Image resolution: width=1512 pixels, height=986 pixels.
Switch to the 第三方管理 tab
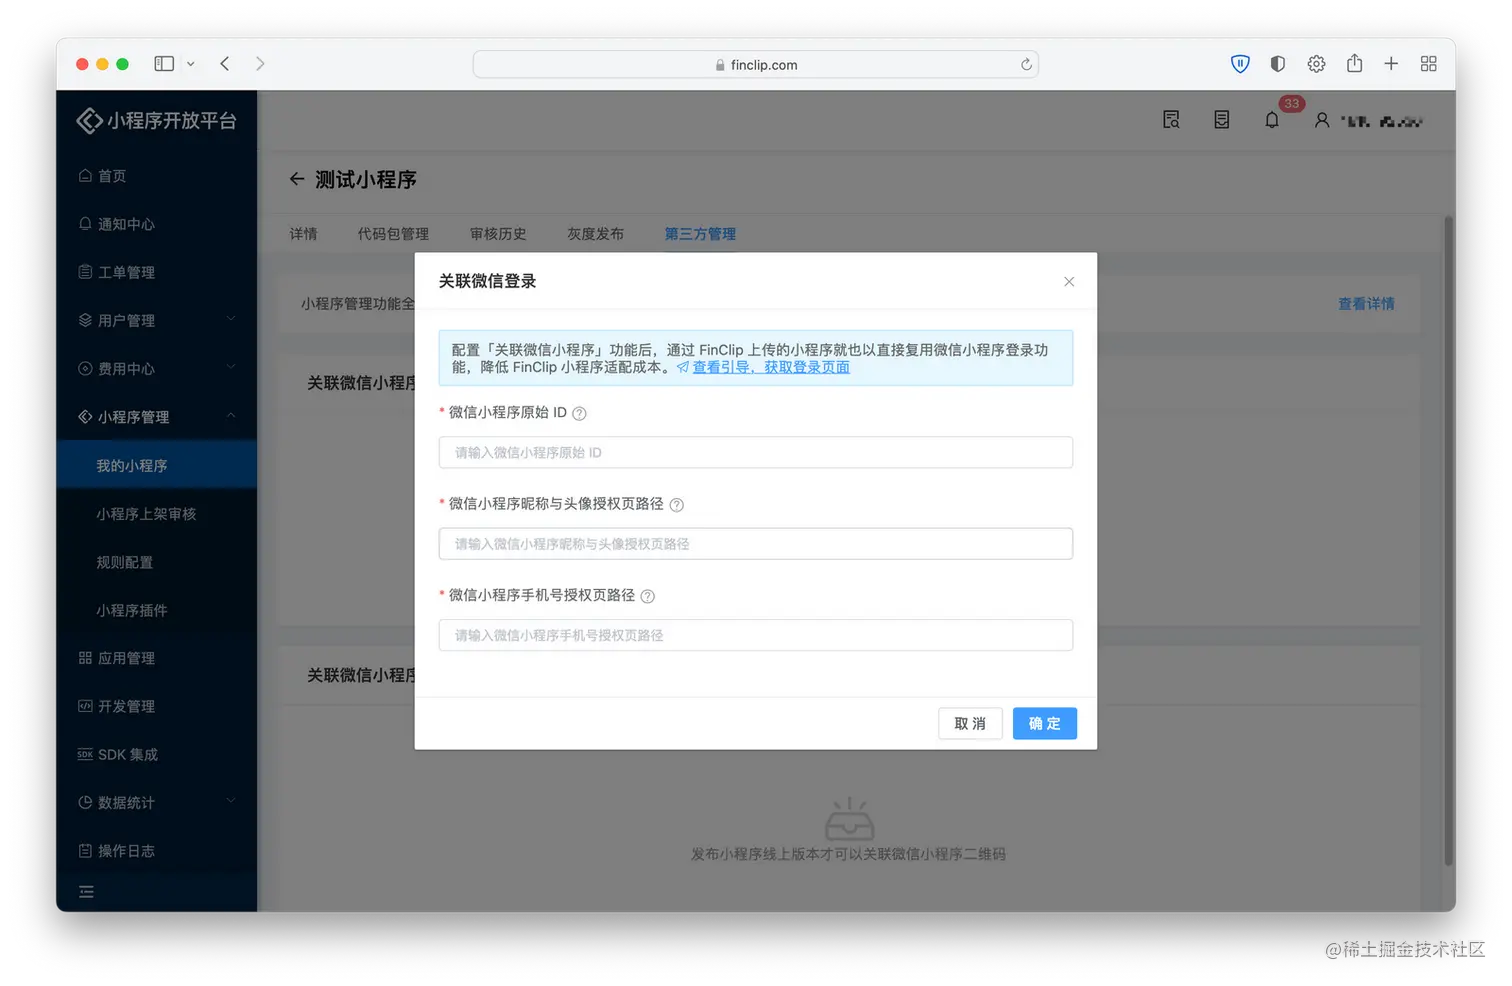(x=700, y=234)
